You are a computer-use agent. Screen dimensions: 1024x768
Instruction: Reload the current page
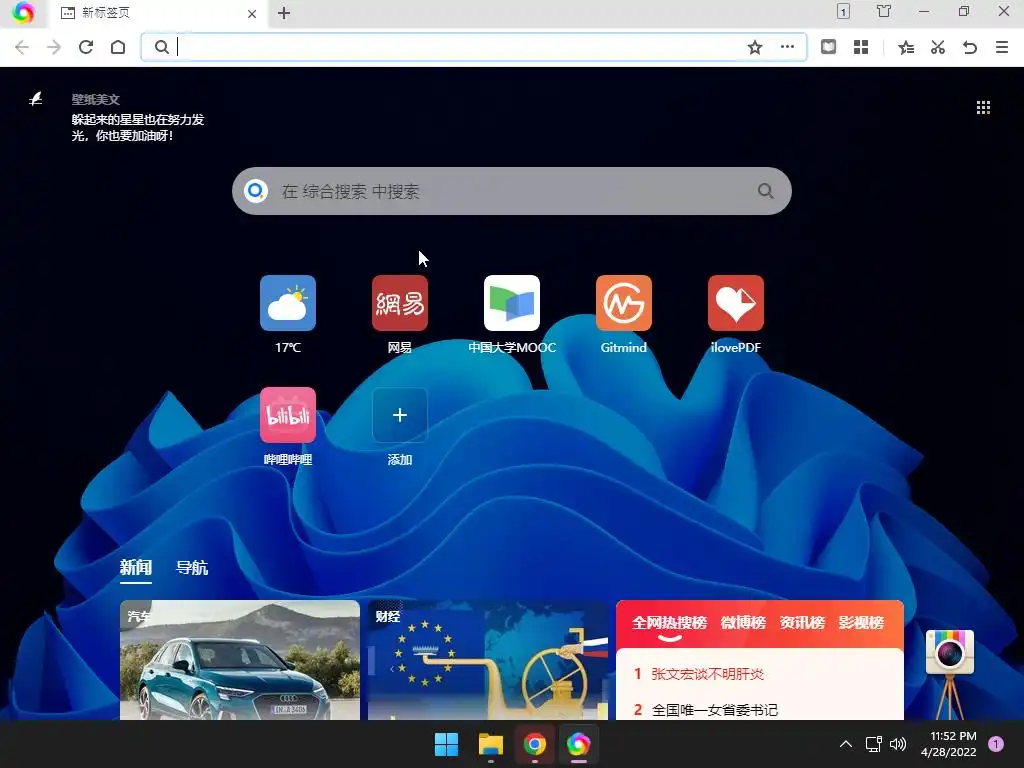(x=86, y=47)
